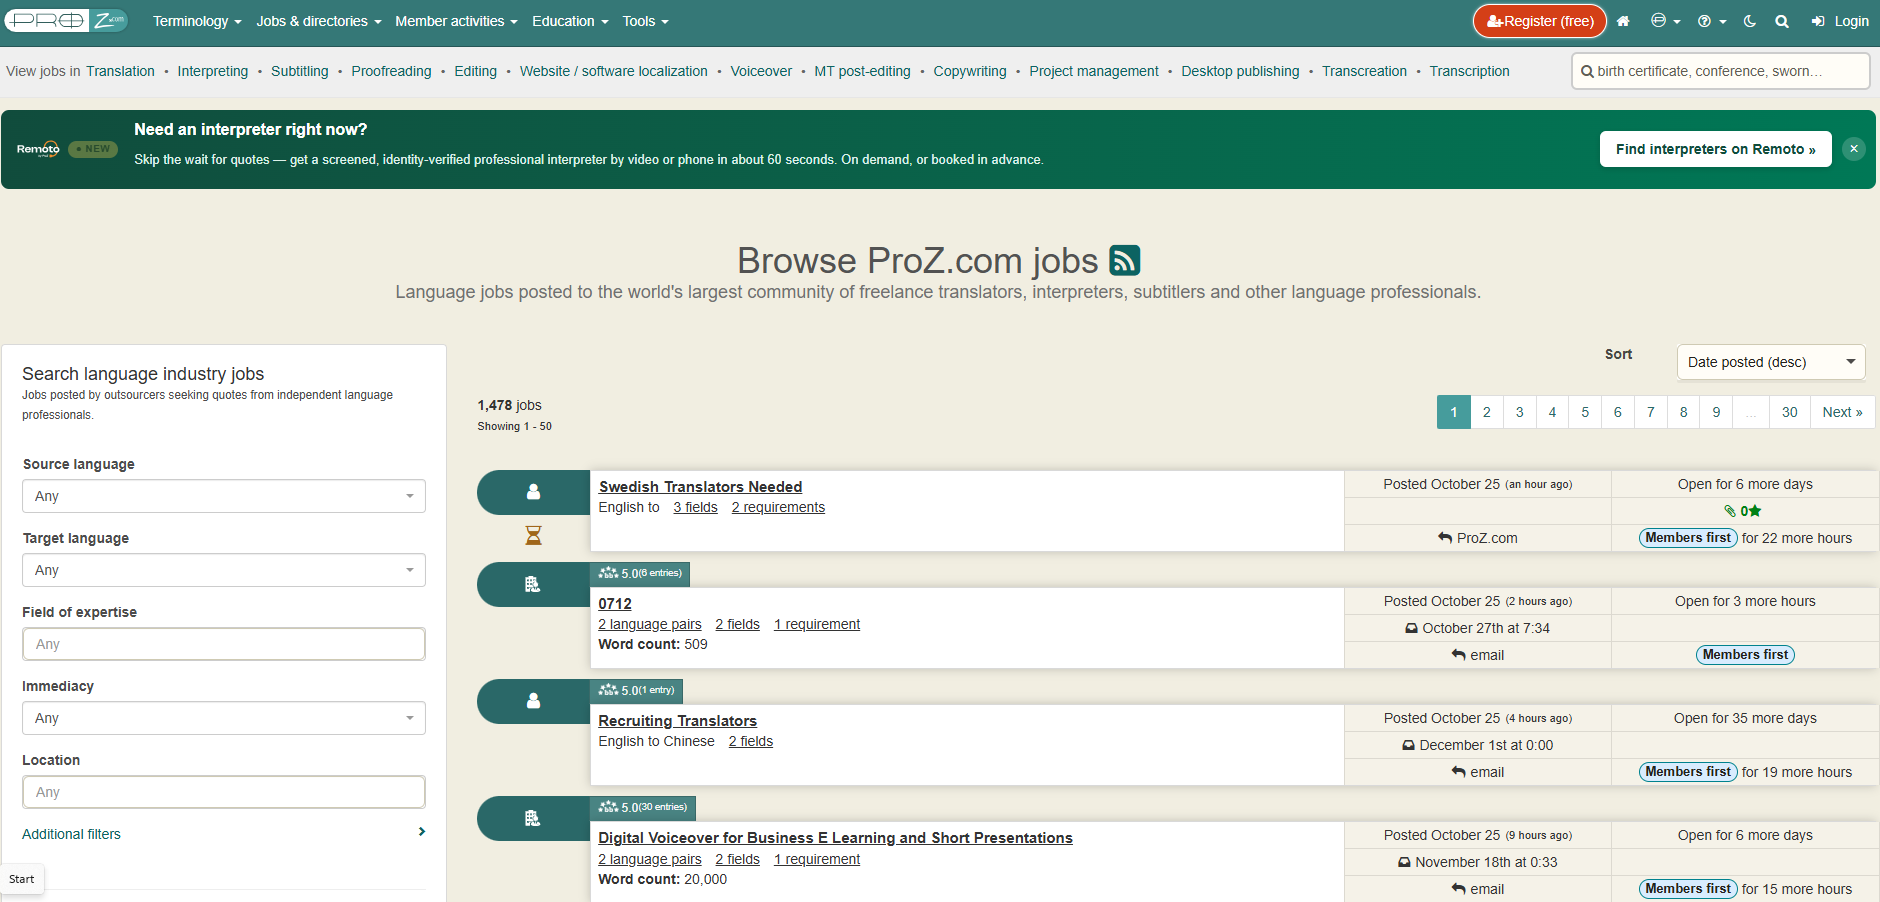
Task: Expand Additional filters
Action: tap(224, 834)
